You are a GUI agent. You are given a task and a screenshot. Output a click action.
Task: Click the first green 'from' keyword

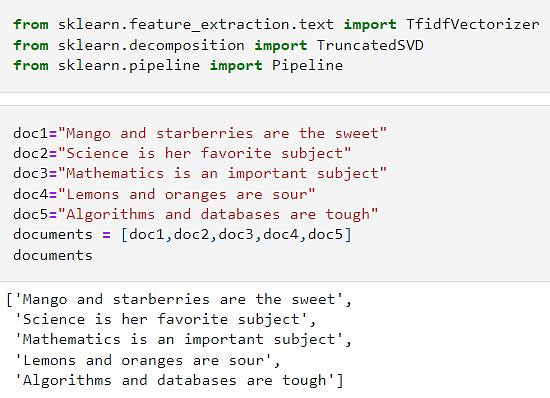click(31, 25)
